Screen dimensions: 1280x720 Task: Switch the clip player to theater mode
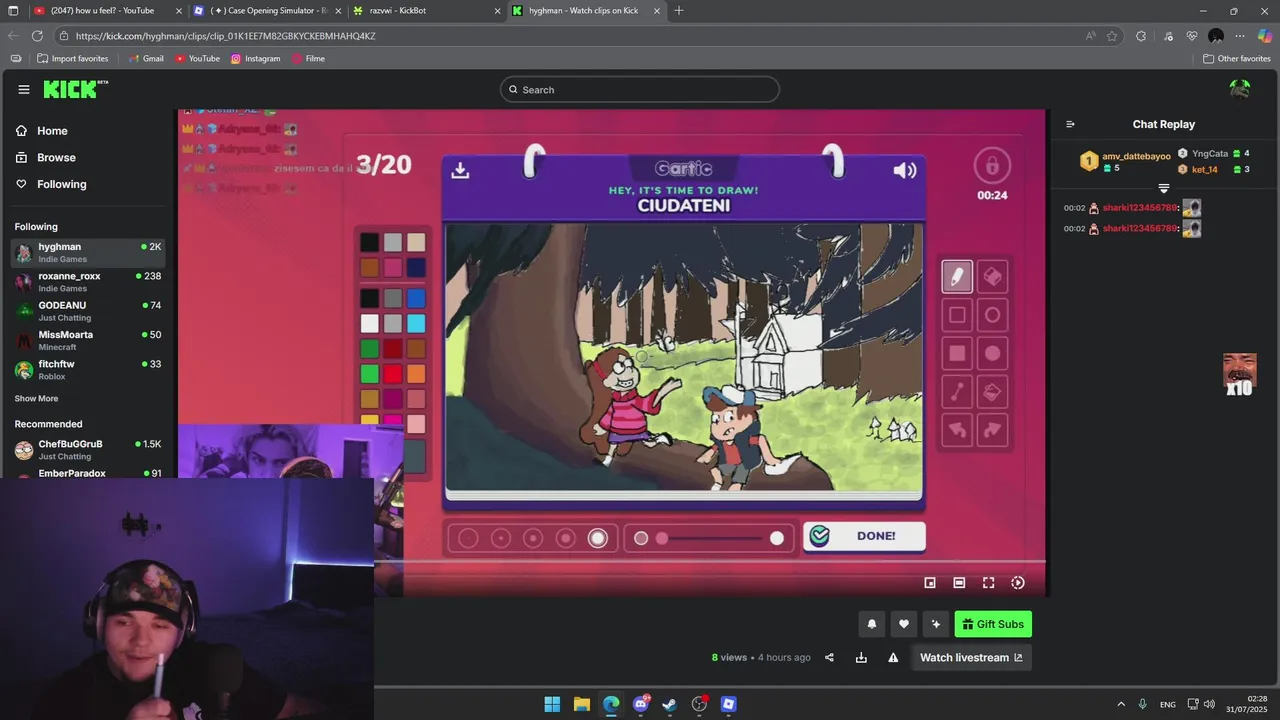959,583
